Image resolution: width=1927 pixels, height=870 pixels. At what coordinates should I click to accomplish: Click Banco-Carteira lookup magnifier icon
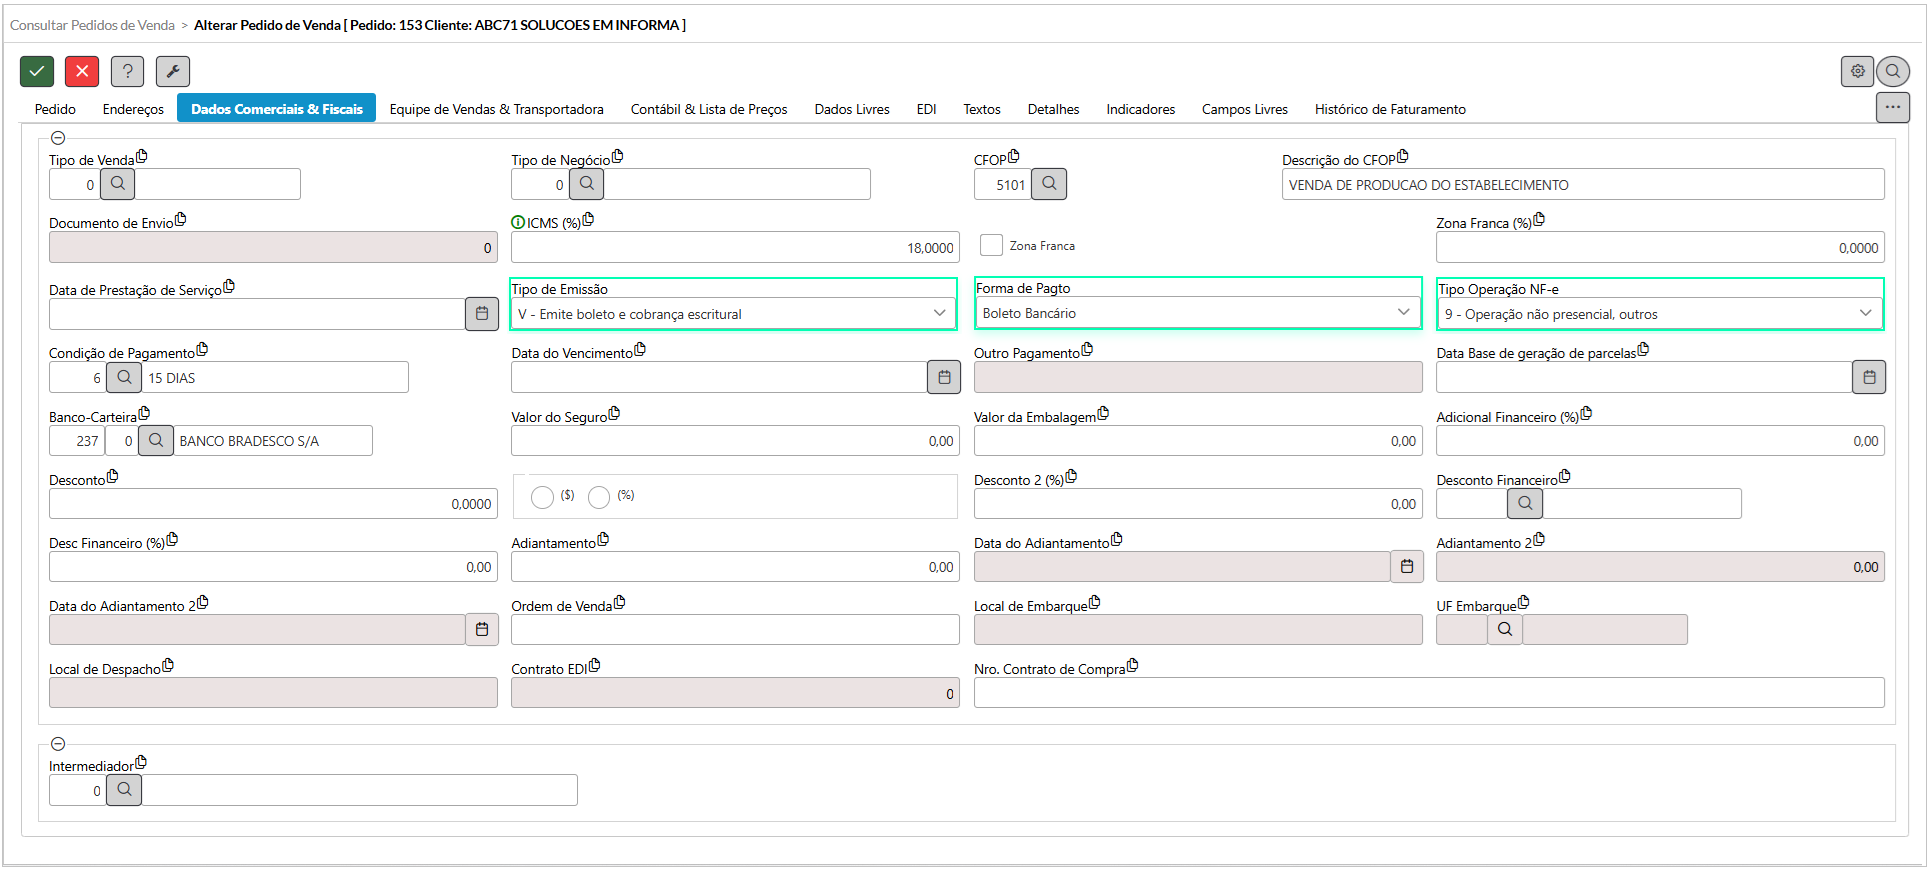pos(155,440)
